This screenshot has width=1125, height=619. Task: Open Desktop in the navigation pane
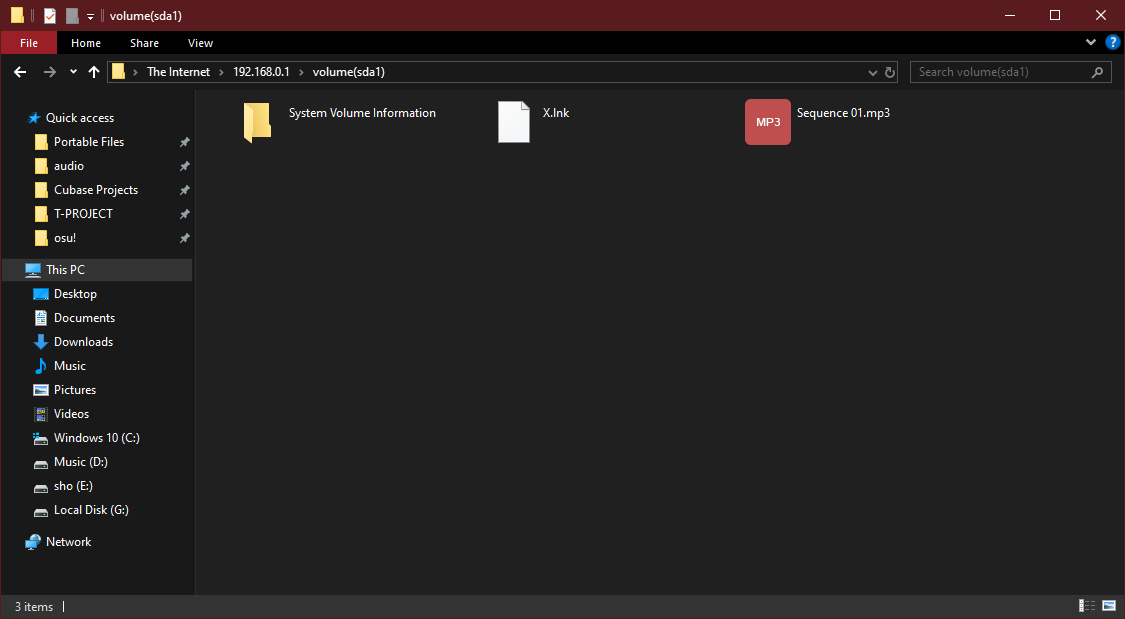click(x=75, y=294)
